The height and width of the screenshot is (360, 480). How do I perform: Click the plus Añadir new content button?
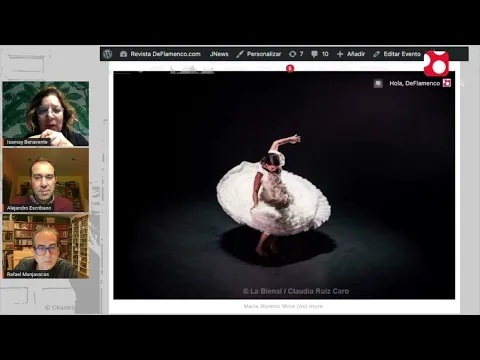point(351,54)
